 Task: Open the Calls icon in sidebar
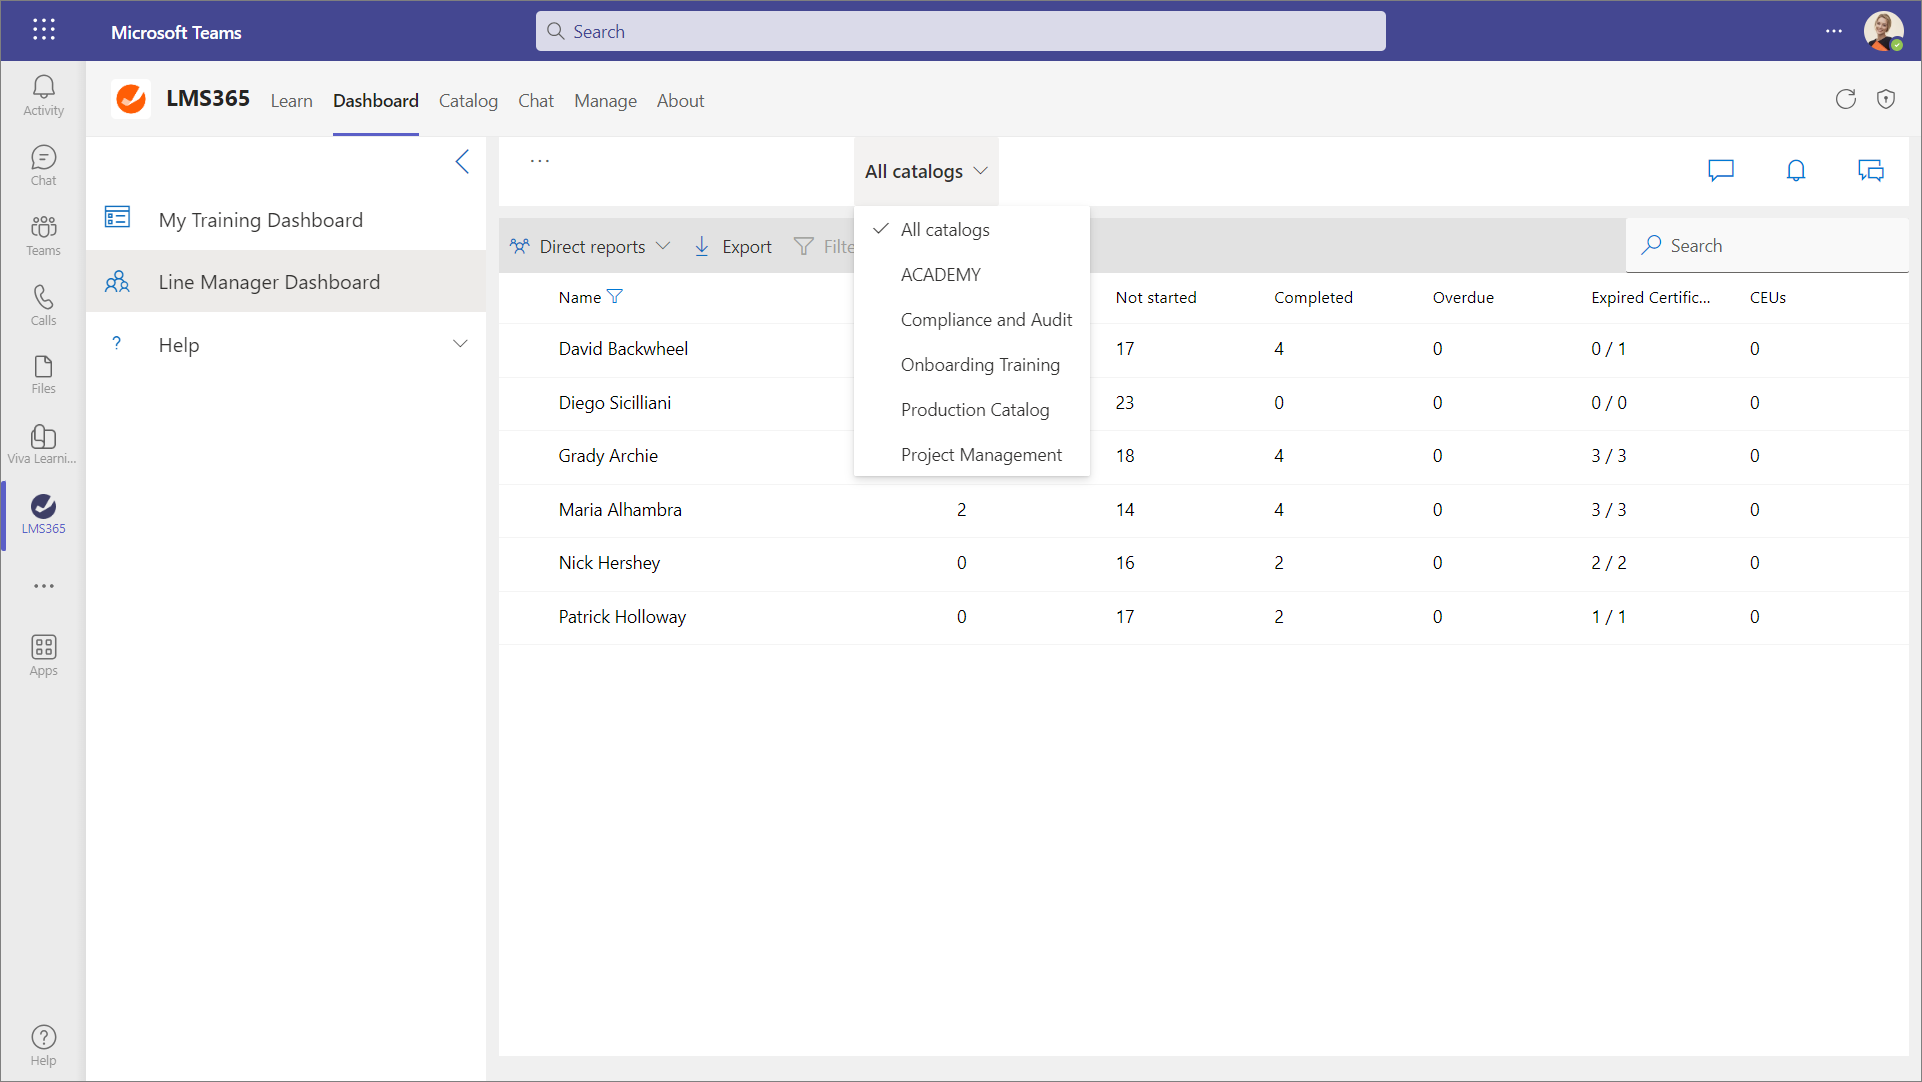click(43, 304)
